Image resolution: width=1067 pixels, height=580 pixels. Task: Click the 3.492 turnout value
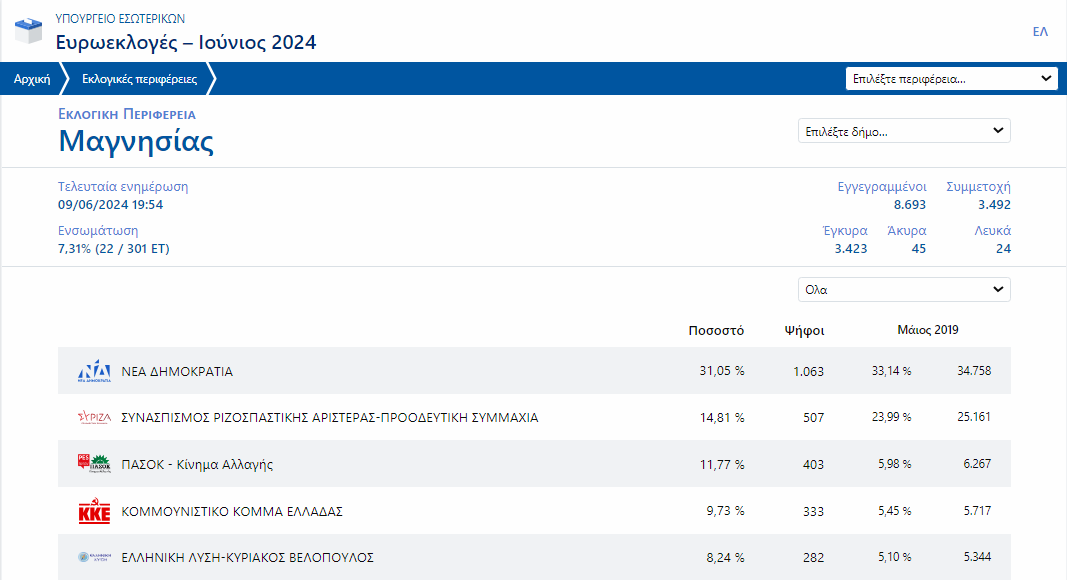point(994,205)
